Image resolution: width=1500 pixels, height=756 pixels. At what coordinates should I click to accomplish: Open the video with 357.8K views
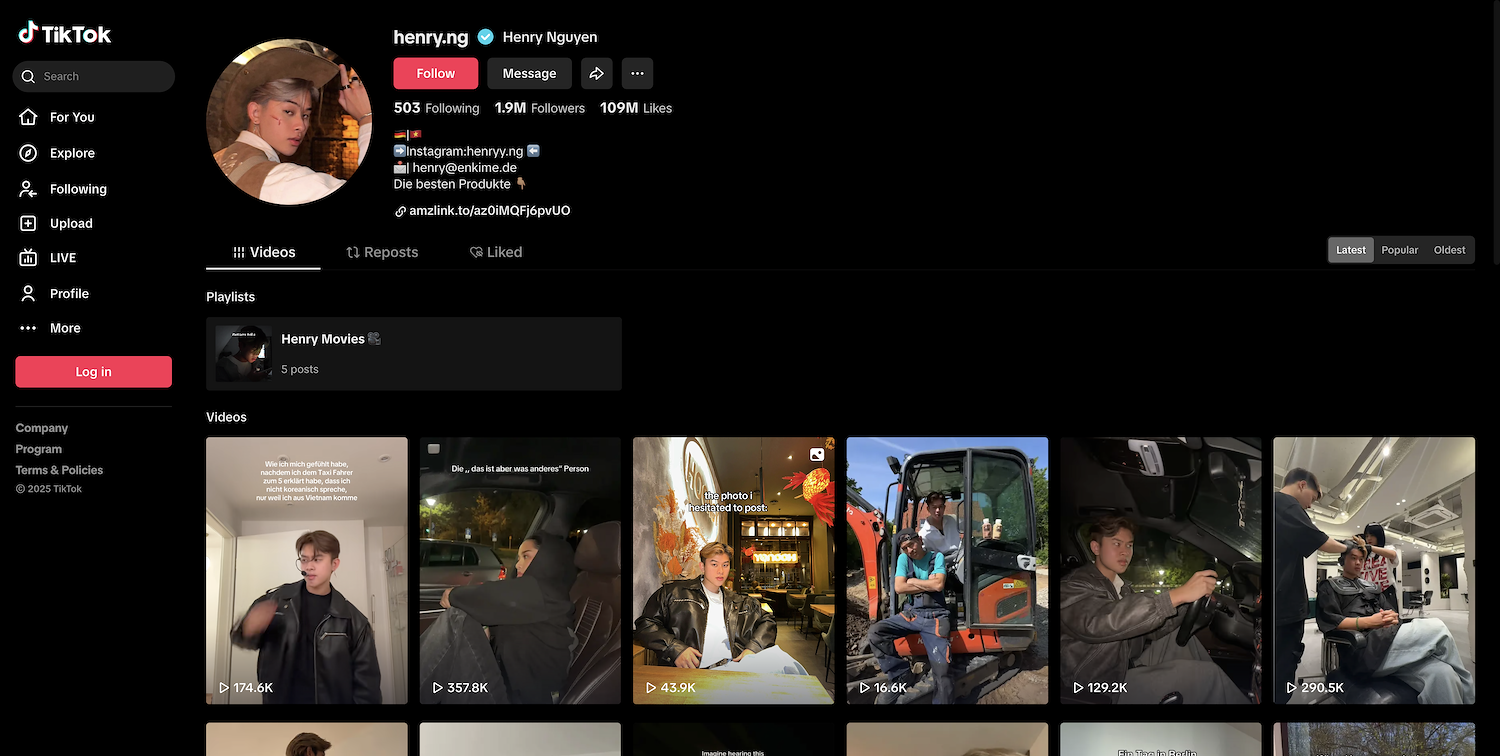(520, 570)
